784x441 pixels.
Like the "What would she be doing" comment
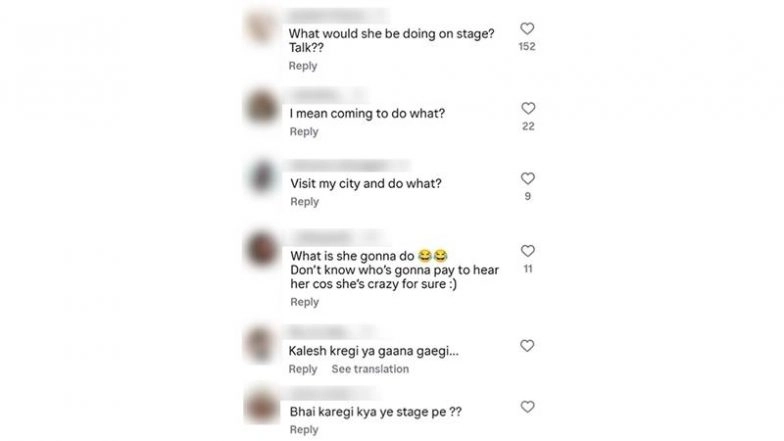(x=527, y=28)
